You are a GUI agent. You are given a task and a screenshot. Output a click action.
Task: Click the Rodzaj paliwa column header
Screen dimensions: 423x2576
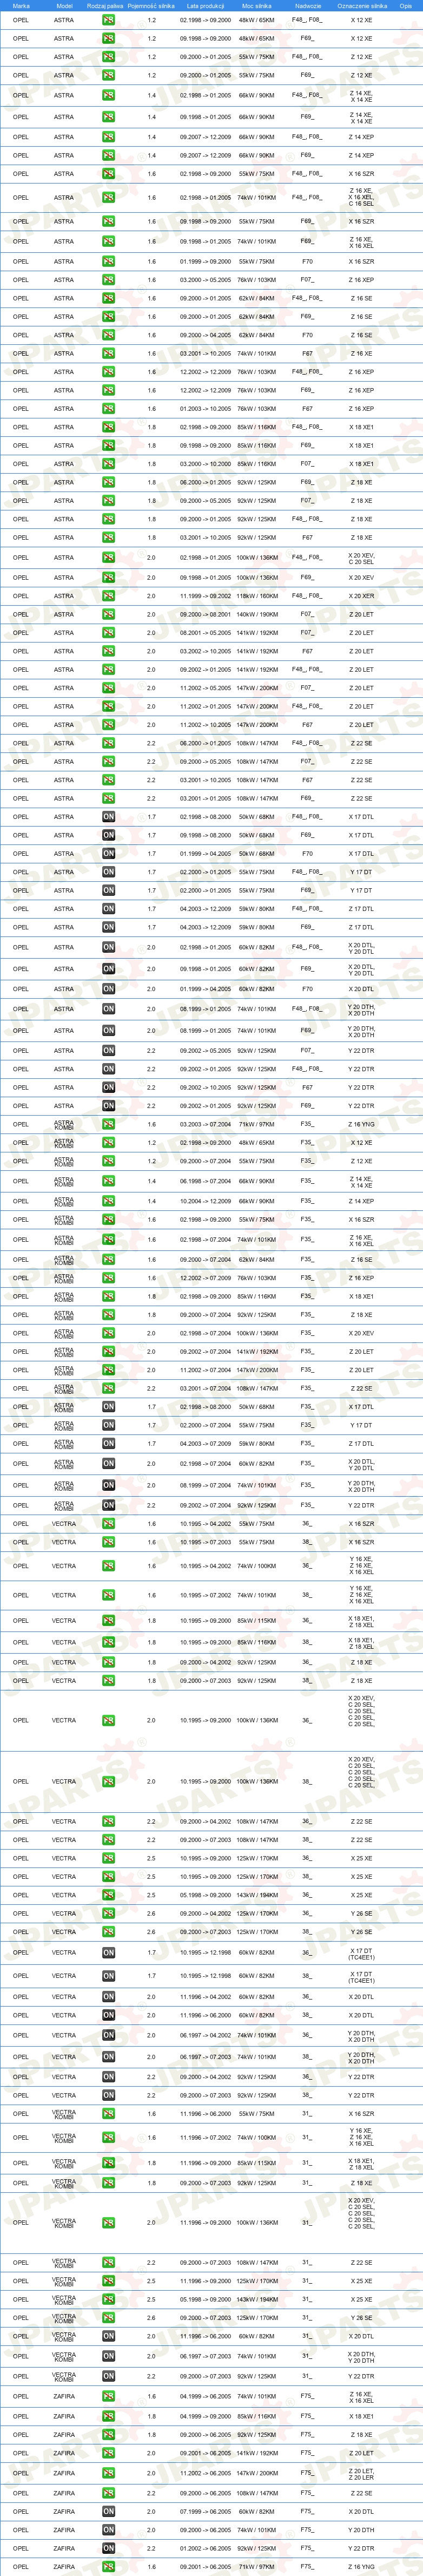click(x=105, y=6)
